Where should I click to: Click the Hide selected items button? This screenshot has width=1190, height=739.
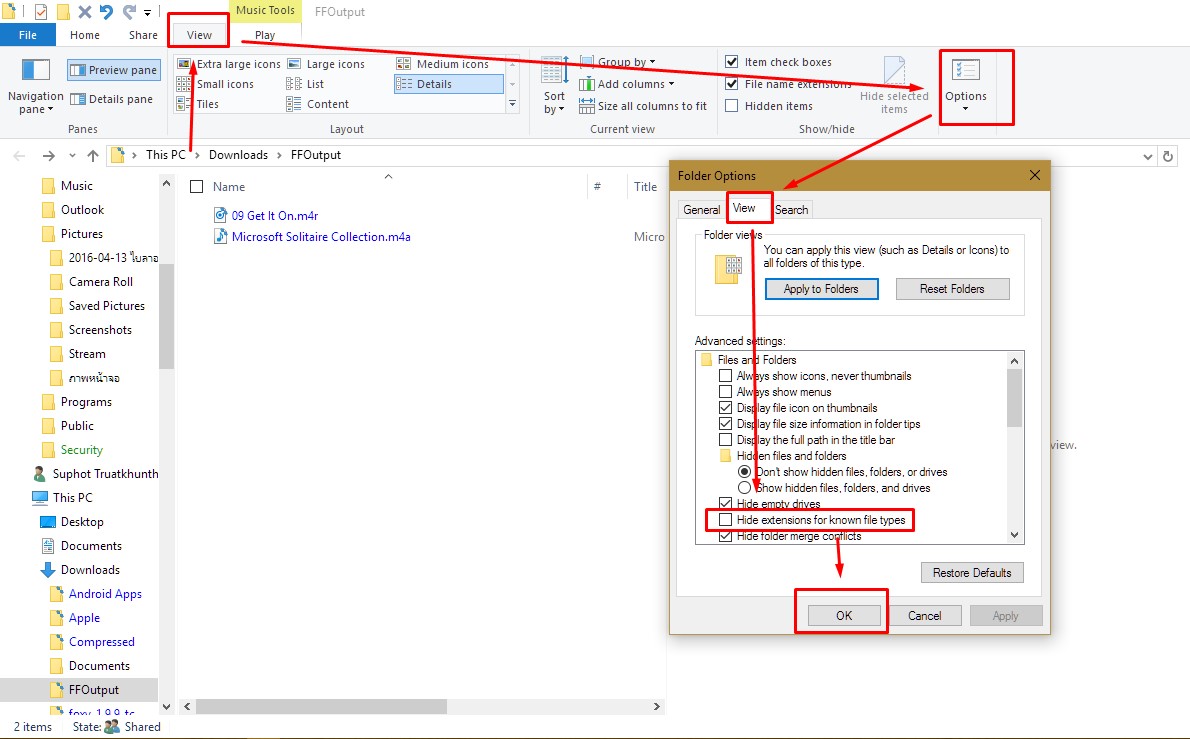tap(894, 85)
